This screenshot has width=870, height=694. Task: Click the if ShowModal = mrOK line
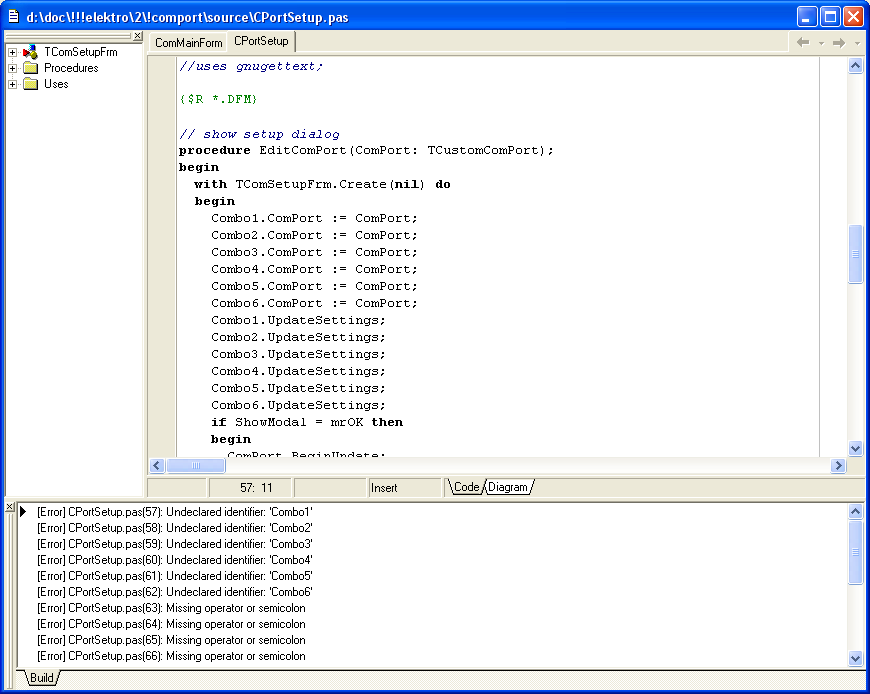307,422
